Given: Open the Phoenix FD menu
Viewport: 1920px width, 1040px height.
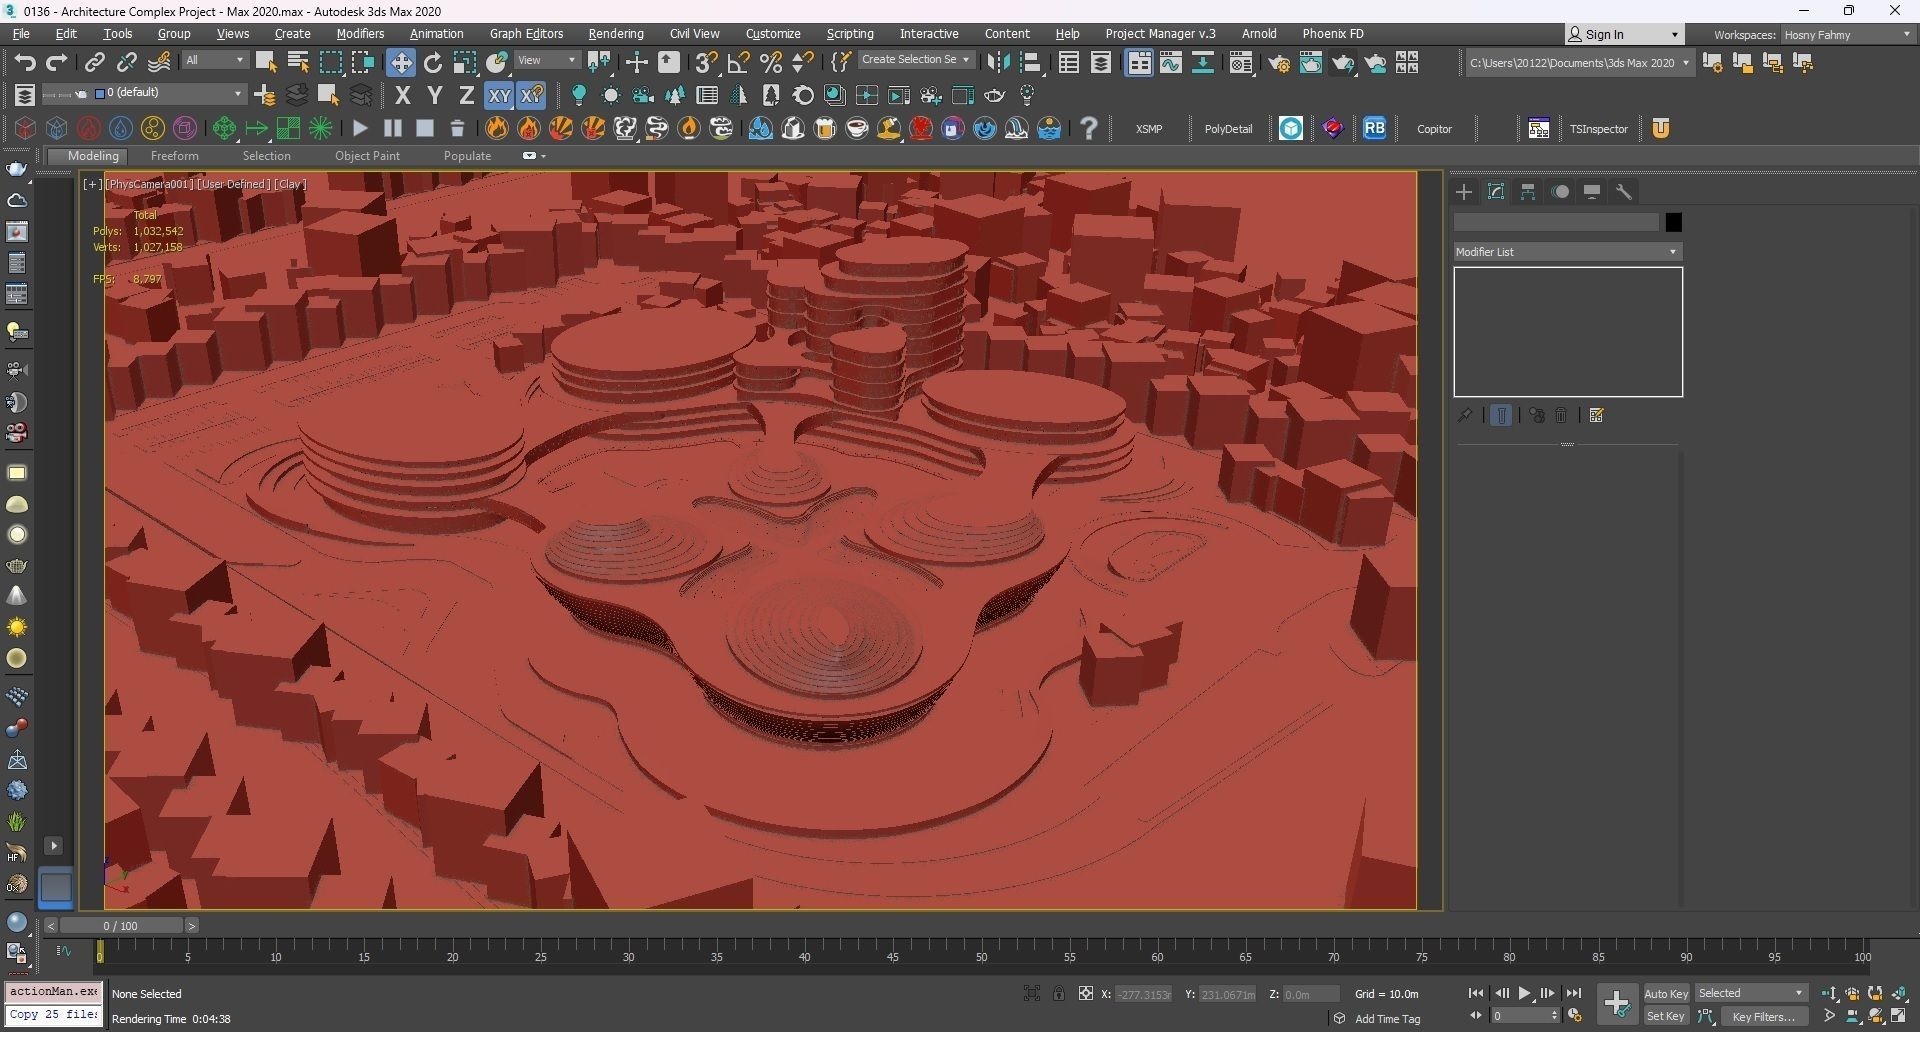Looking at the screenshot, I should 1332,34.
